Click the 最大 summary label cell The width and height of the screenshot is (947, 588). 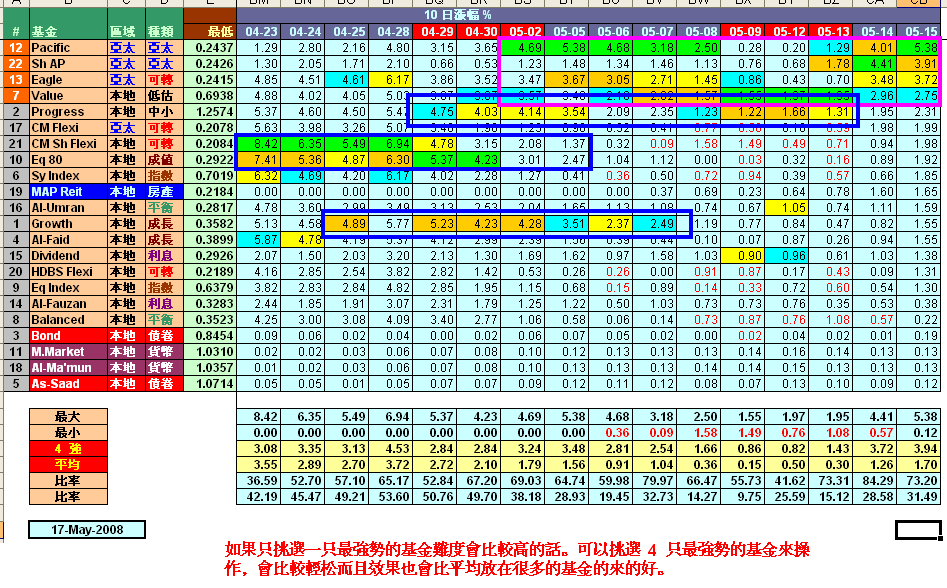tap(68, 417)
